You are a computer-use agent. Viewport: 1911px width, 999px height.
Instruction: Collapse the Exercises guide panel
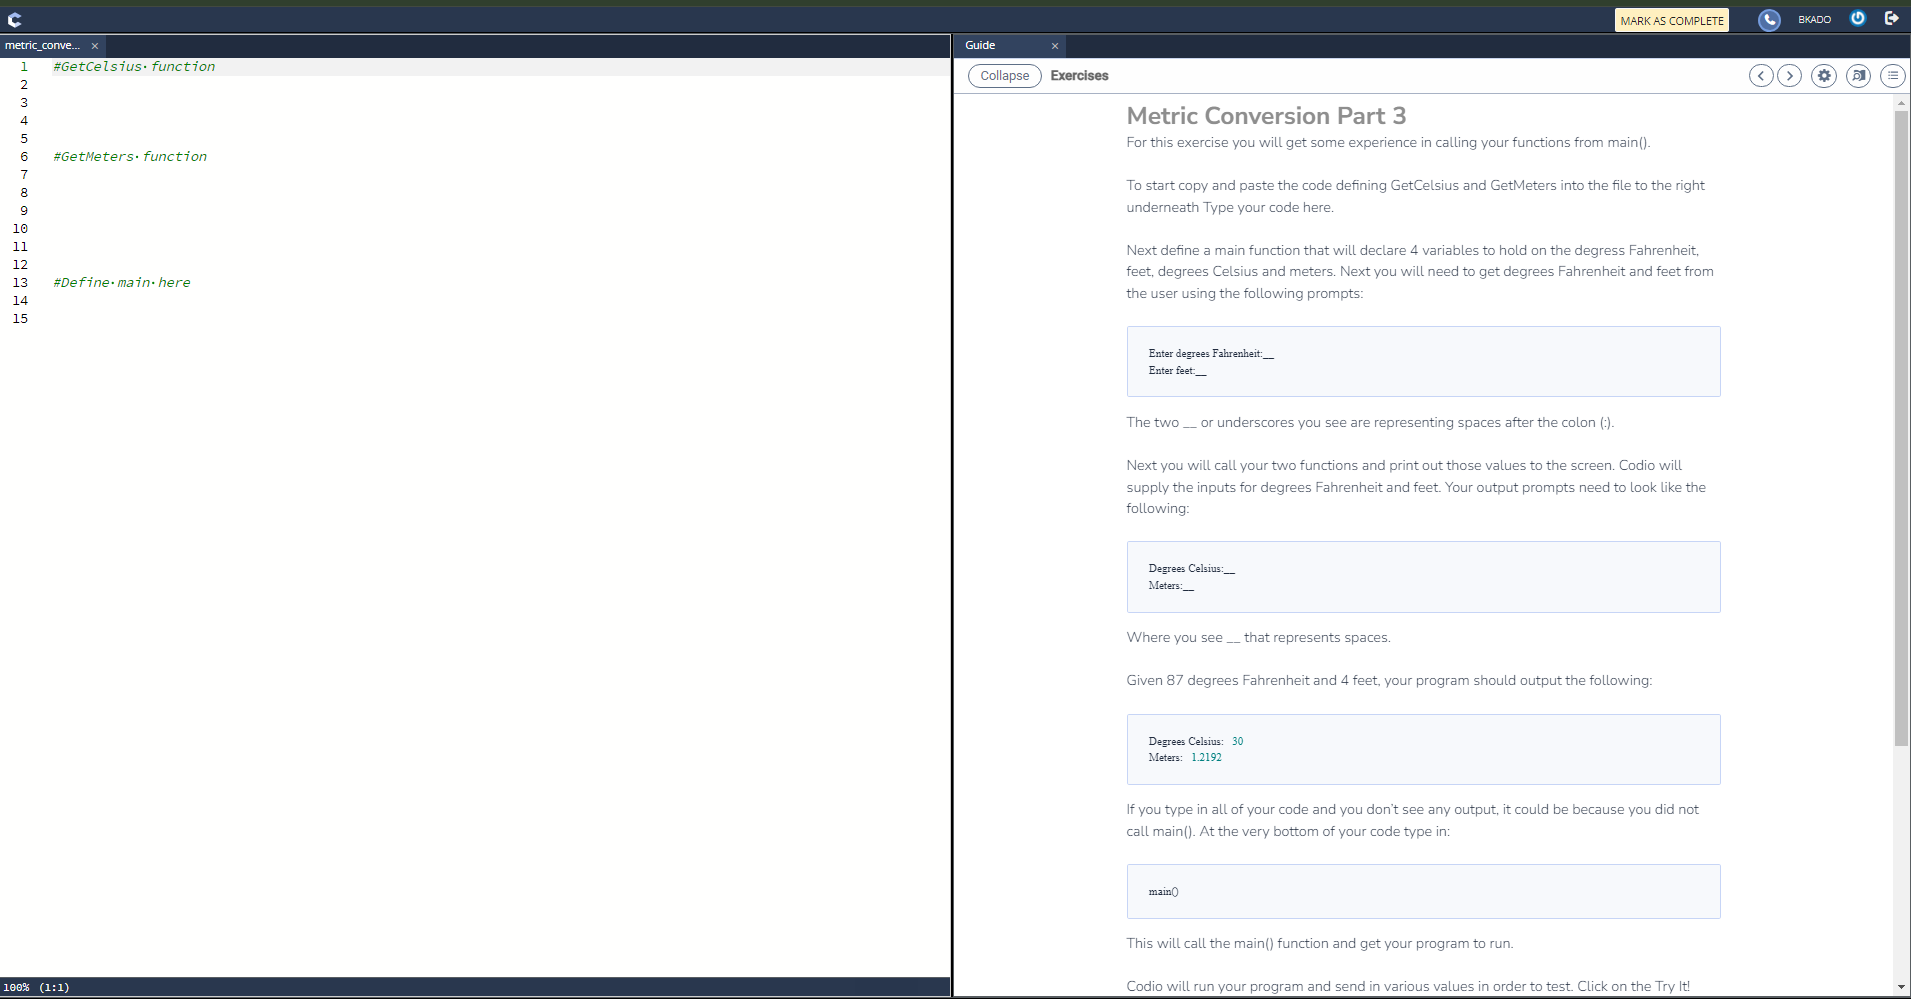[x=1004, y=75]
